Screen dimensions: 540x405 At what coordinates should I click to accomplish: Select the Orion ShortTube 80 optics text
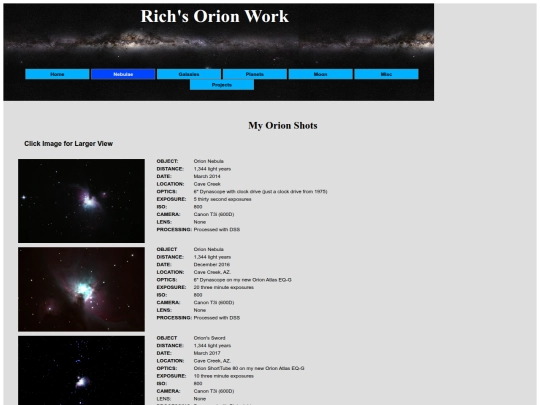pos(249,368)
